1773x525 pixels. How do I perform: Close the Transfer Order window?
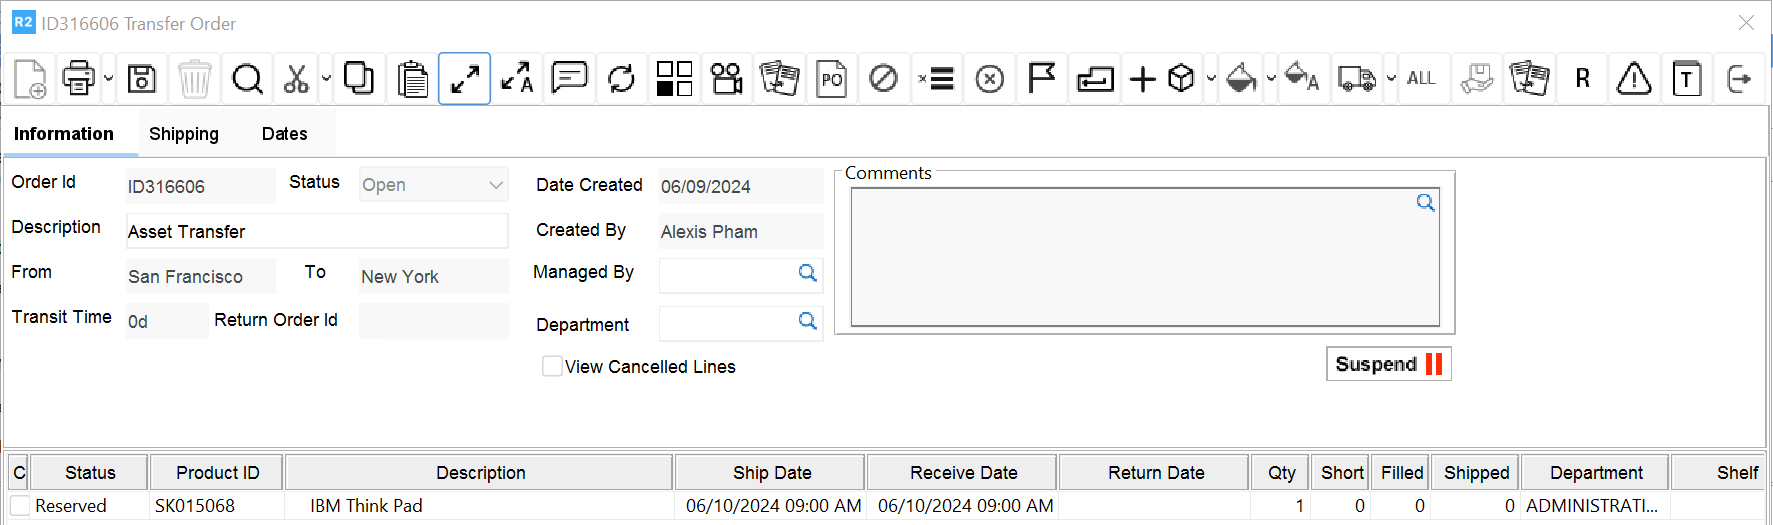1746,22
